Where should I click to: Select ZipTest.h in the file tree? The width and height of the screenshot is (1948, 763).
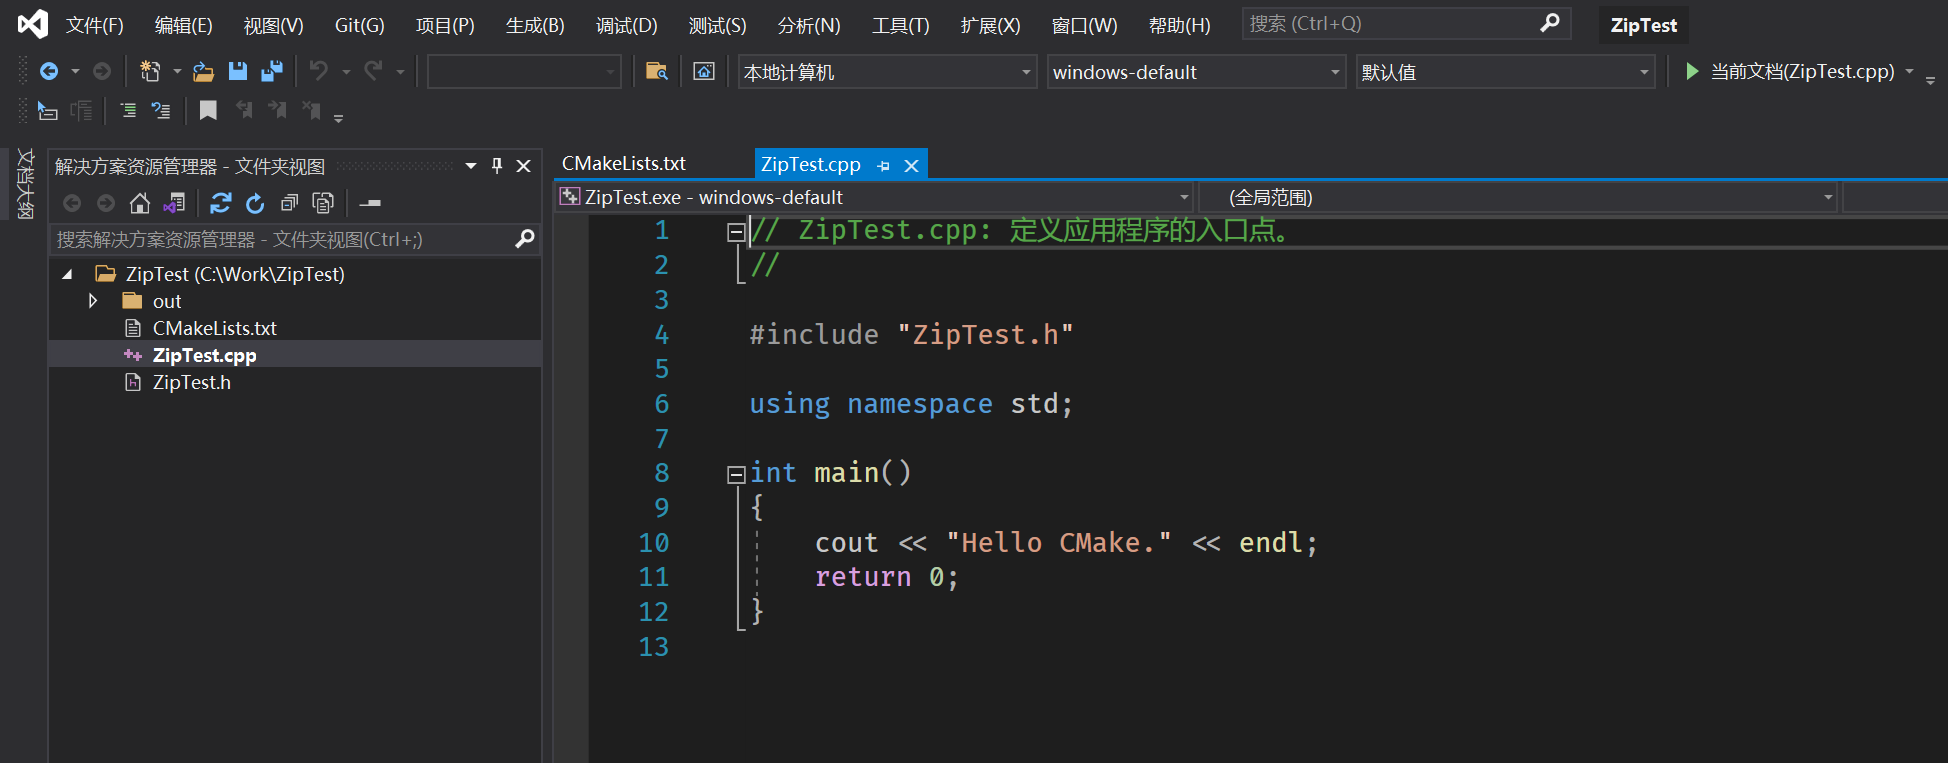pyautogui.click(x=191, y=382)
